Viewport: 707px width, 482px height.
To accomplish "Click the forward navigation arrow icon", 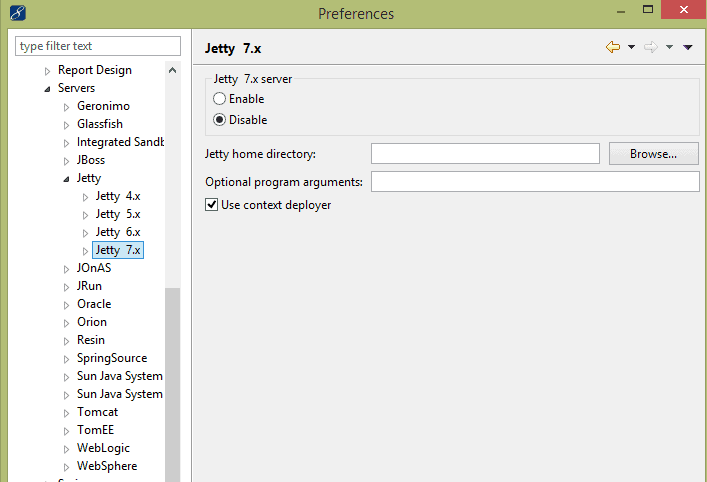I will tap(650, 48).
